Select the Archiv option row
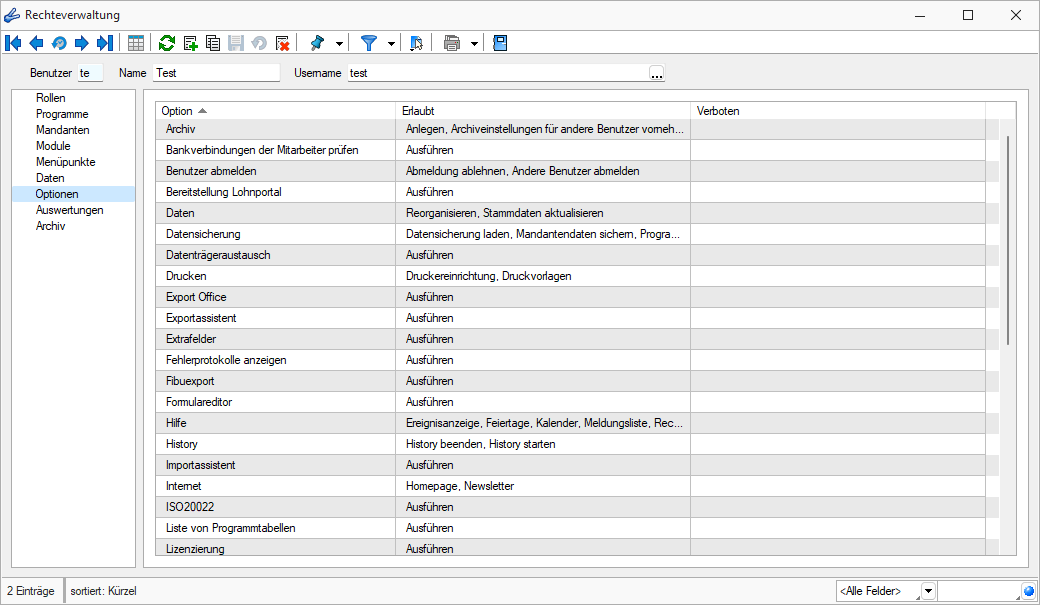Screen dimensions: 1040x605 570,129
